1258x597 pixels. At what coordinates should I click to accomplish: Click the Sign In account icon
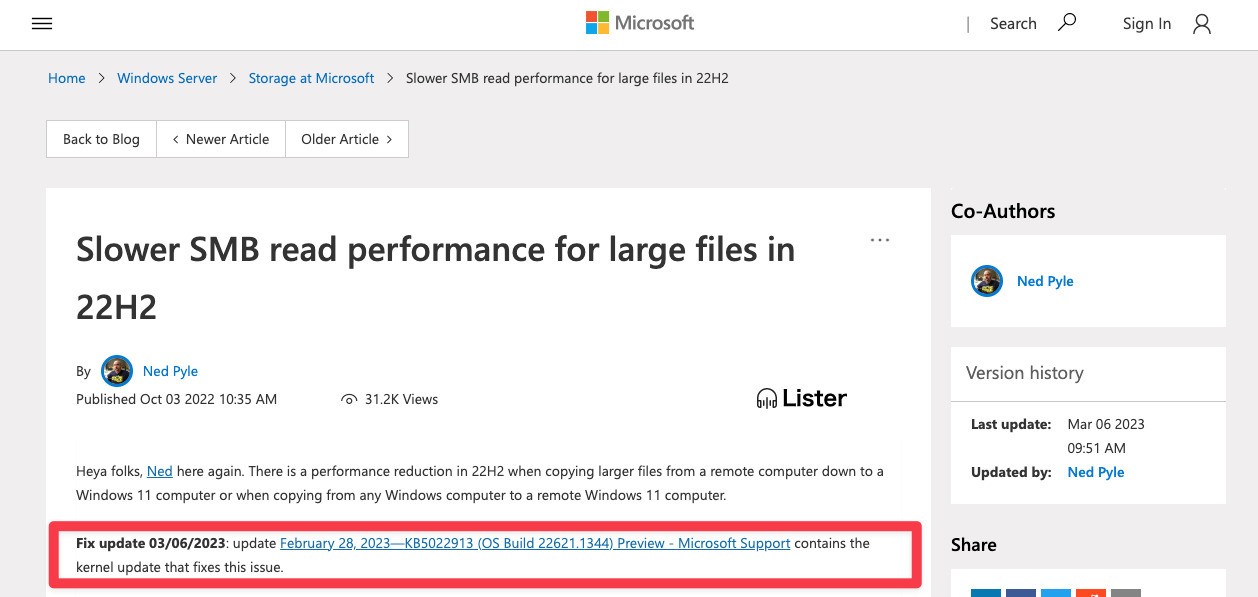(1201, 24)
